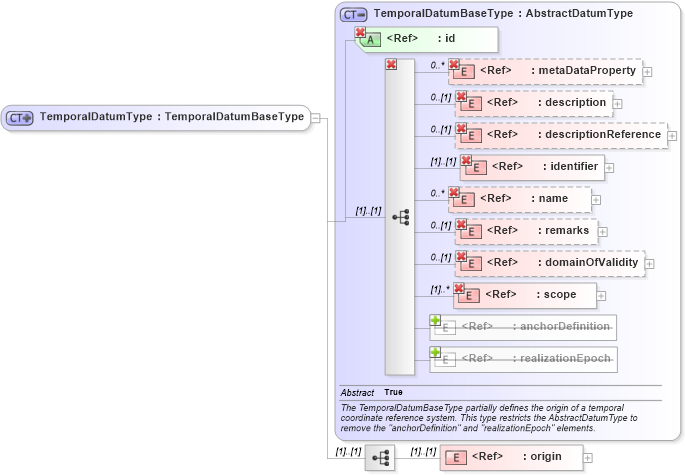Select the ': description' label
This screenshot has height=475, width=685.
(572, 102)
